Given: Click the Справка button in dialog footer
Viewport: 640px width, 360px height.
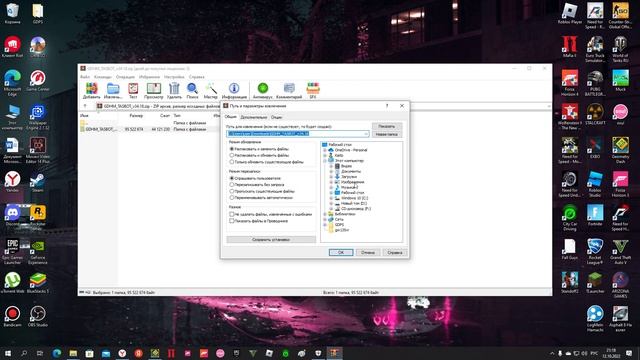Looking at the screenshot, I should [x=395, y=253].
